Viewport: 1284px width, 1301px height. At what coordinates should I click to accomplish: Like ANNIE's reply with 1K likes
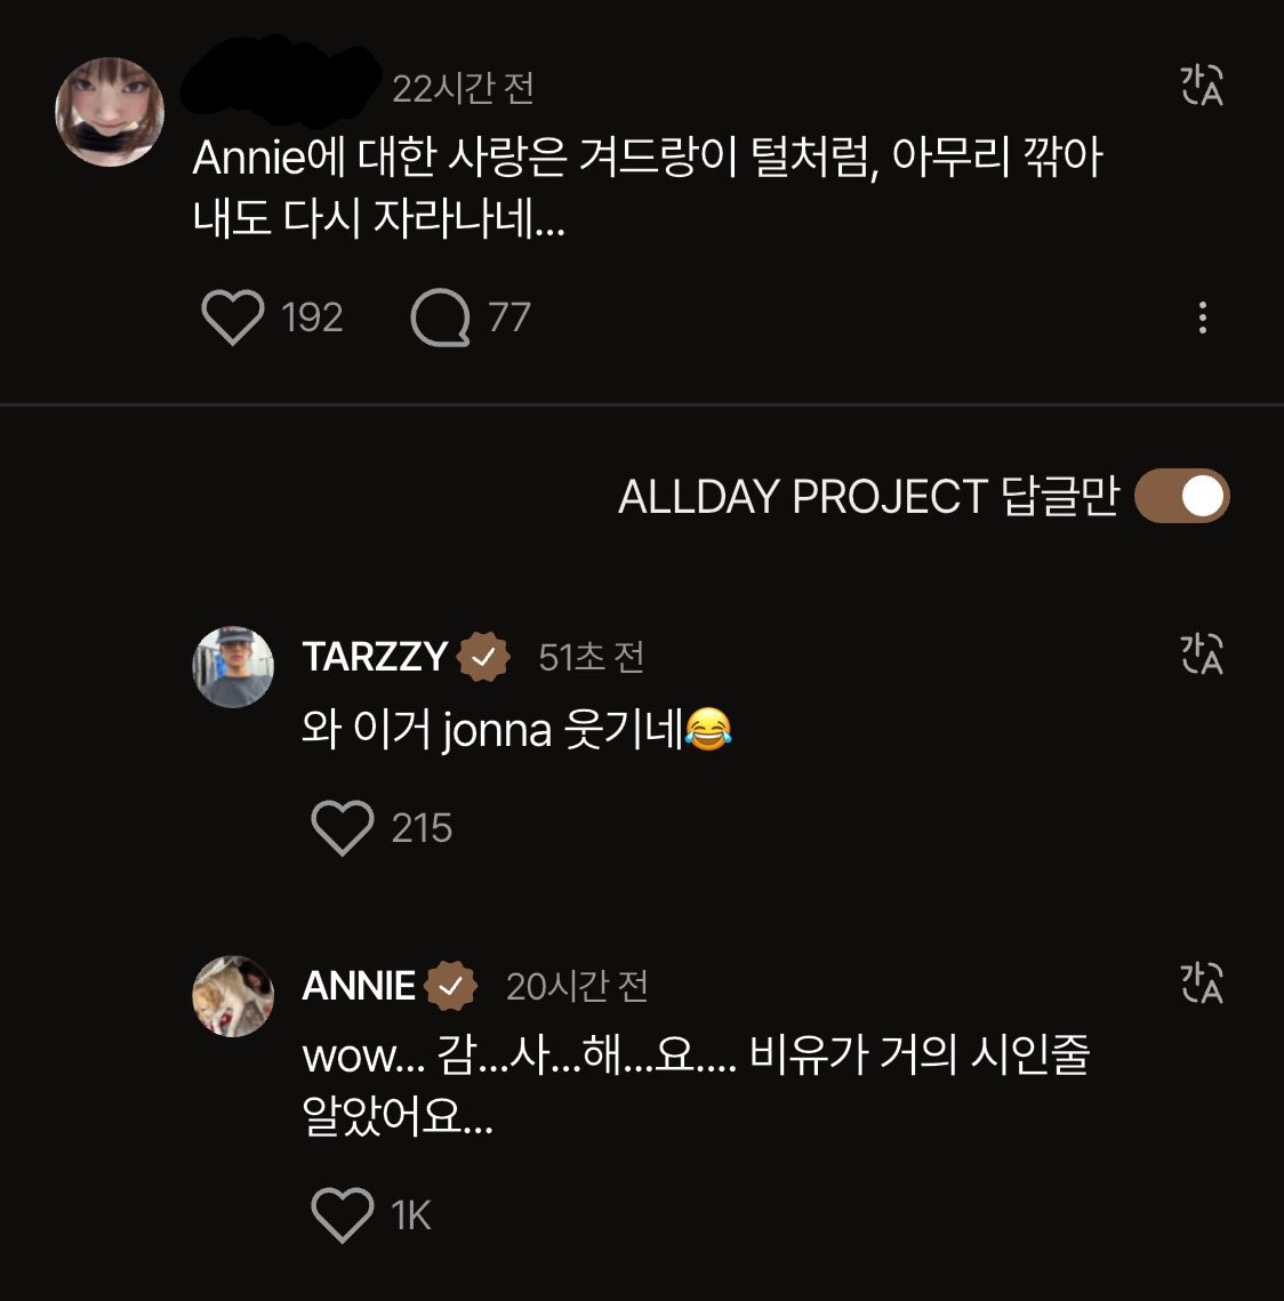pyautogui.click(x=342, y=1215)
